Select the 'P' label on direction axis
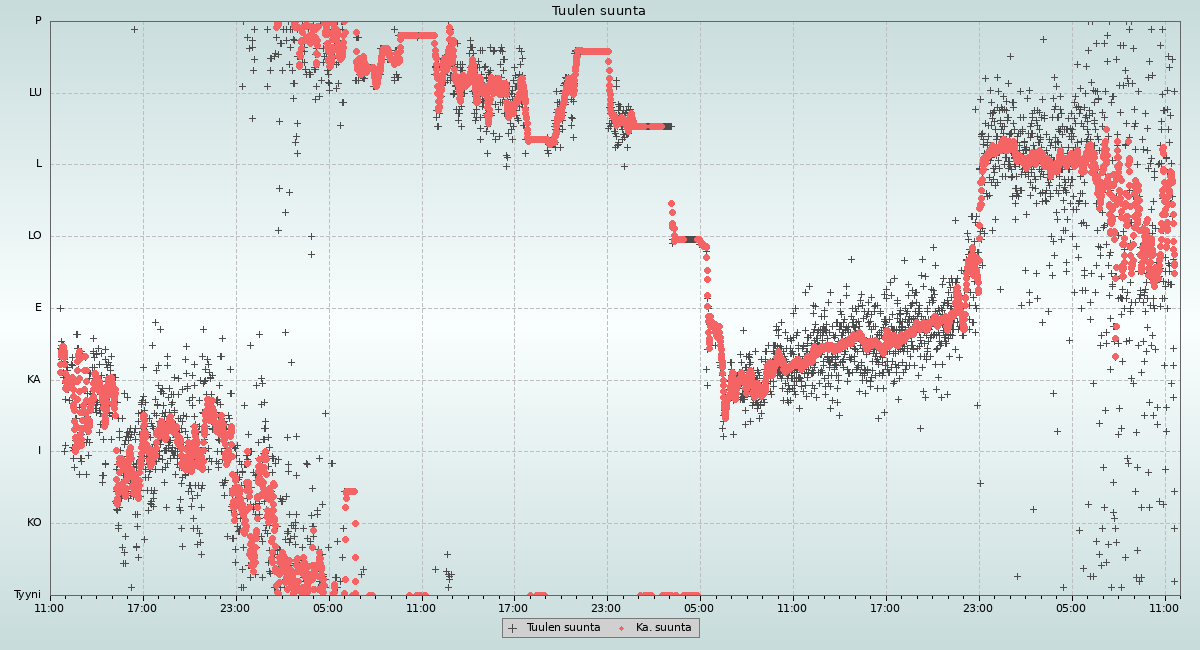Screen dimensions: 1200x650 (x=38, y=21)
